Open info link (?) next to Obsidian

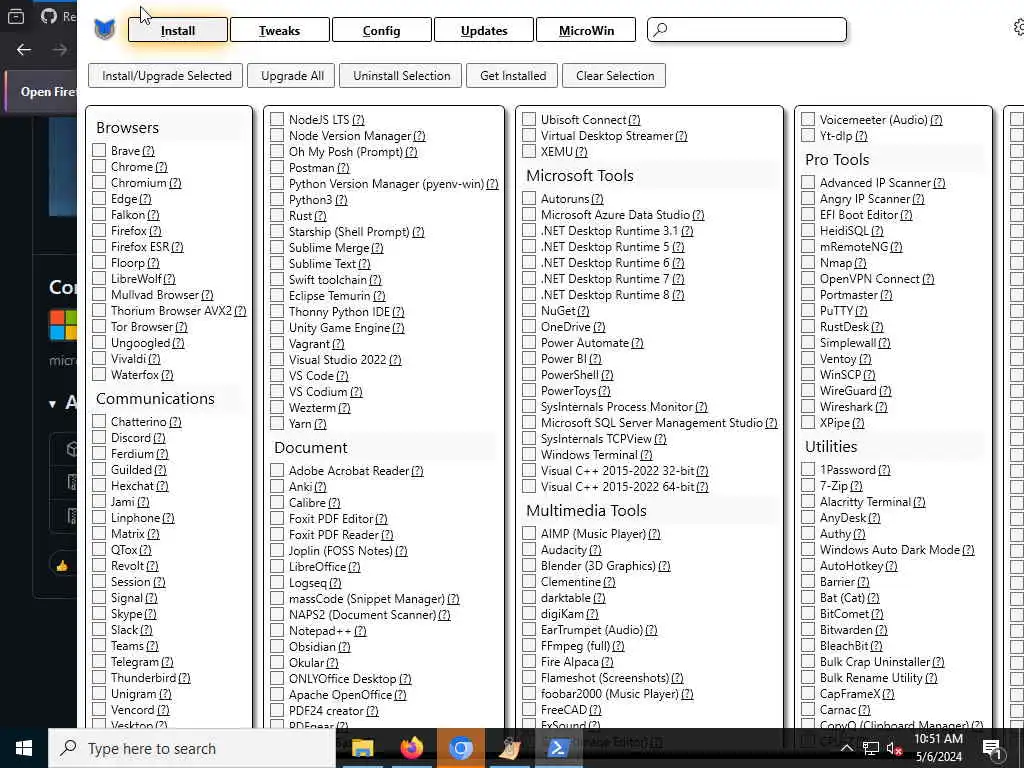pyautogui.click(x=344, y=647)
